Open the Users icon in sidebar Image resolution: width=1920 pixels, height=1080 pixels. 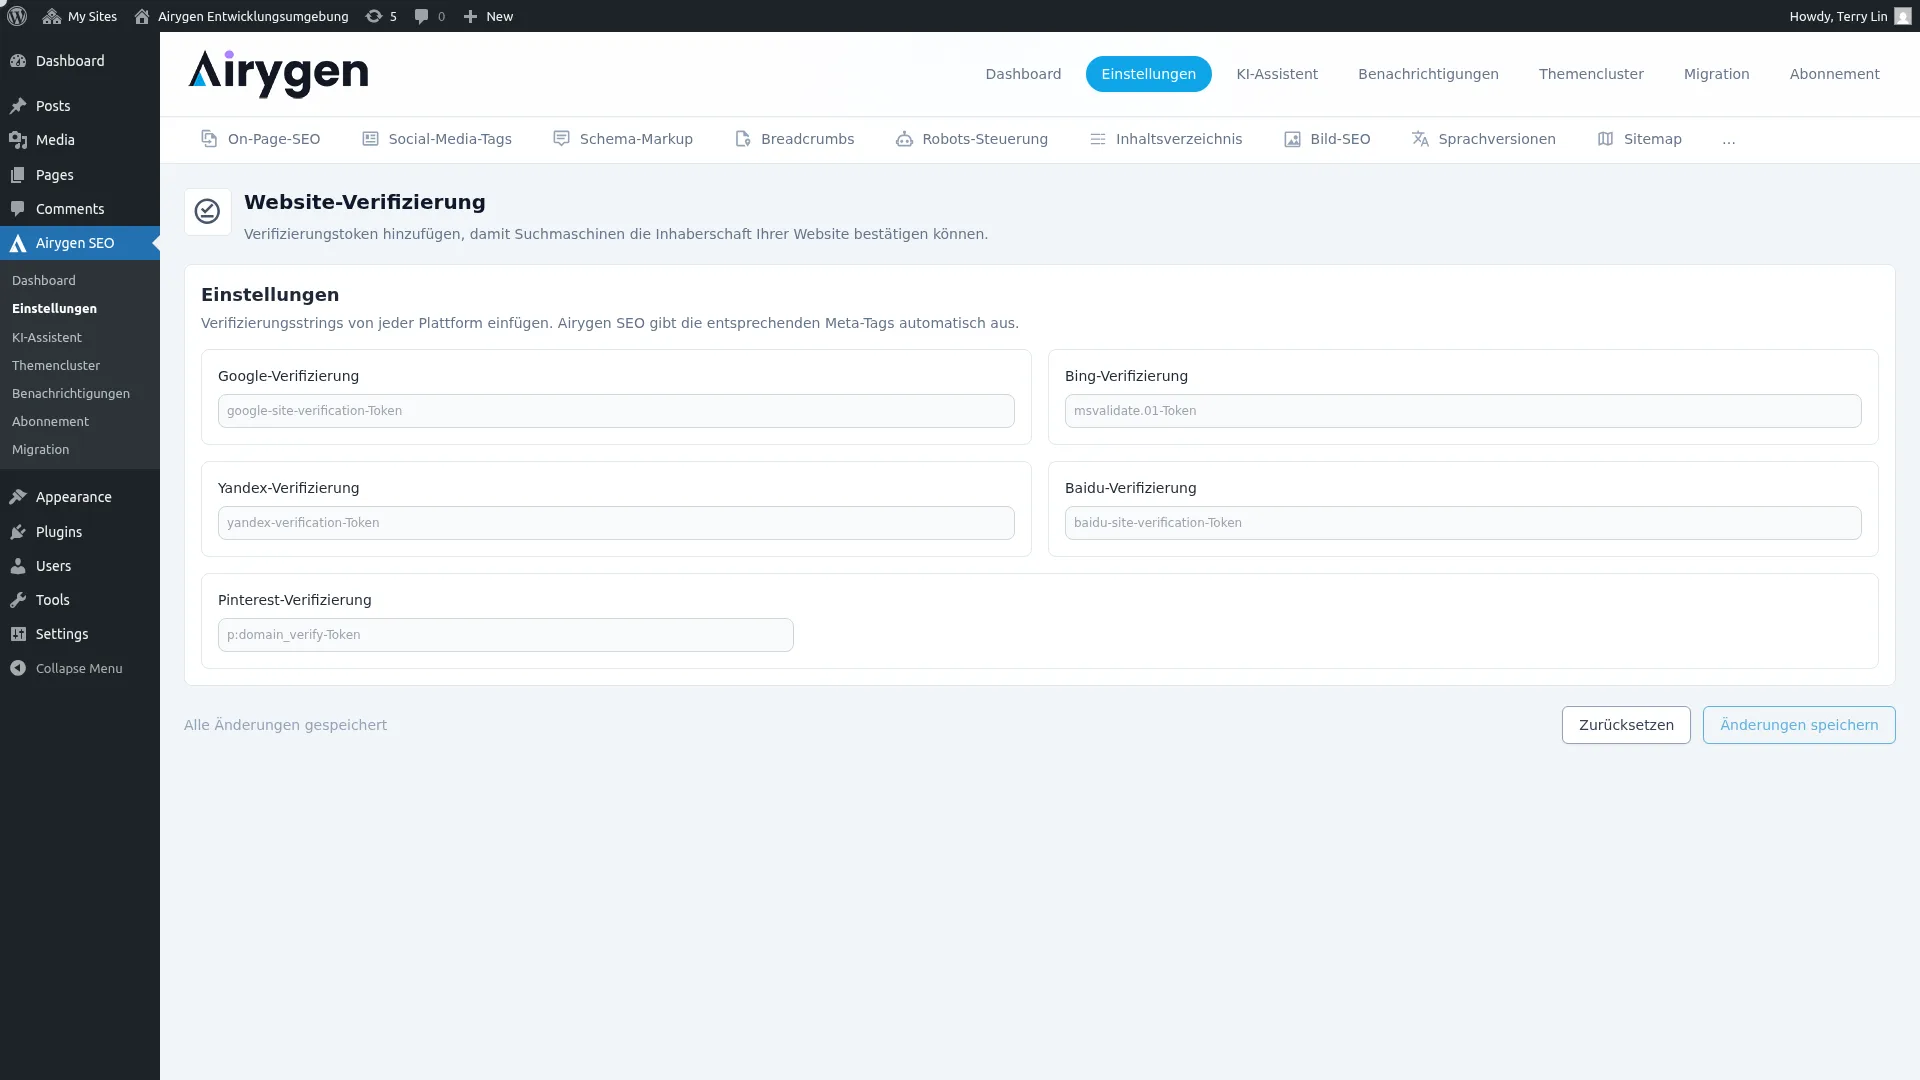pos(18,566)
